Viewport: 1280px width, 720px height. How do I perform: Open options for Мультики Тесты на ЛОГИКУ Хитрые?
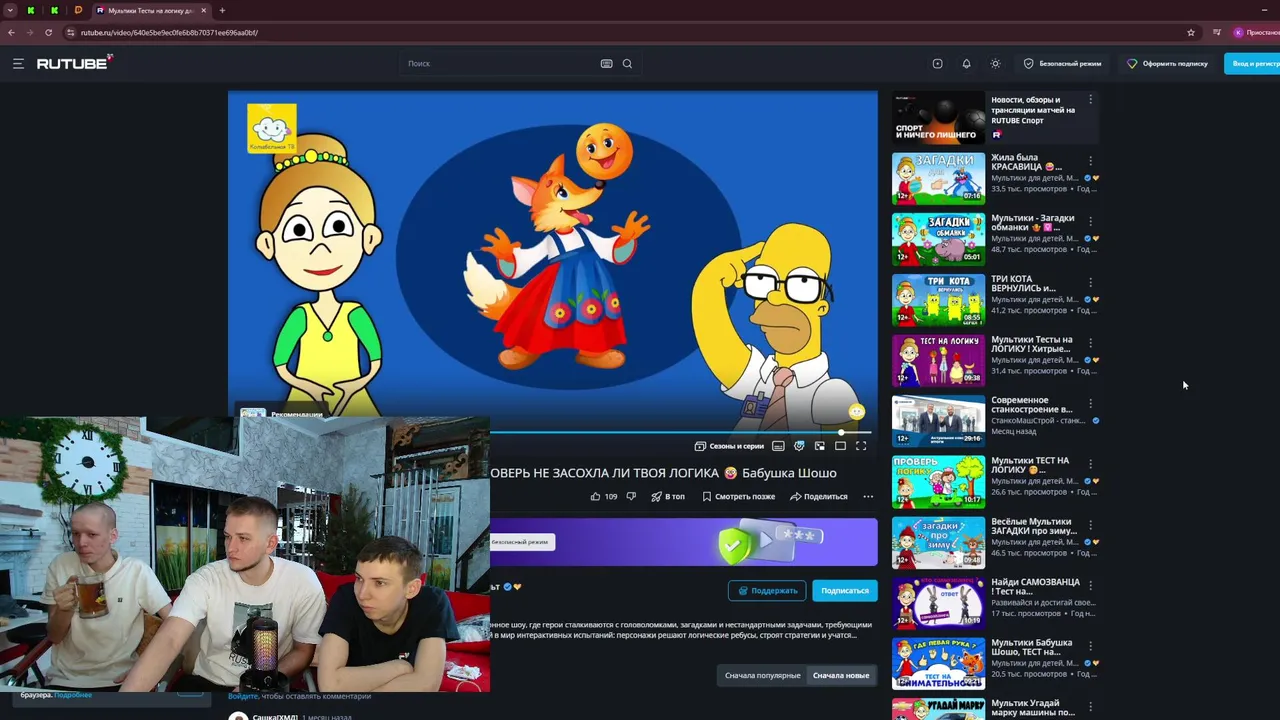[1090, 343]
